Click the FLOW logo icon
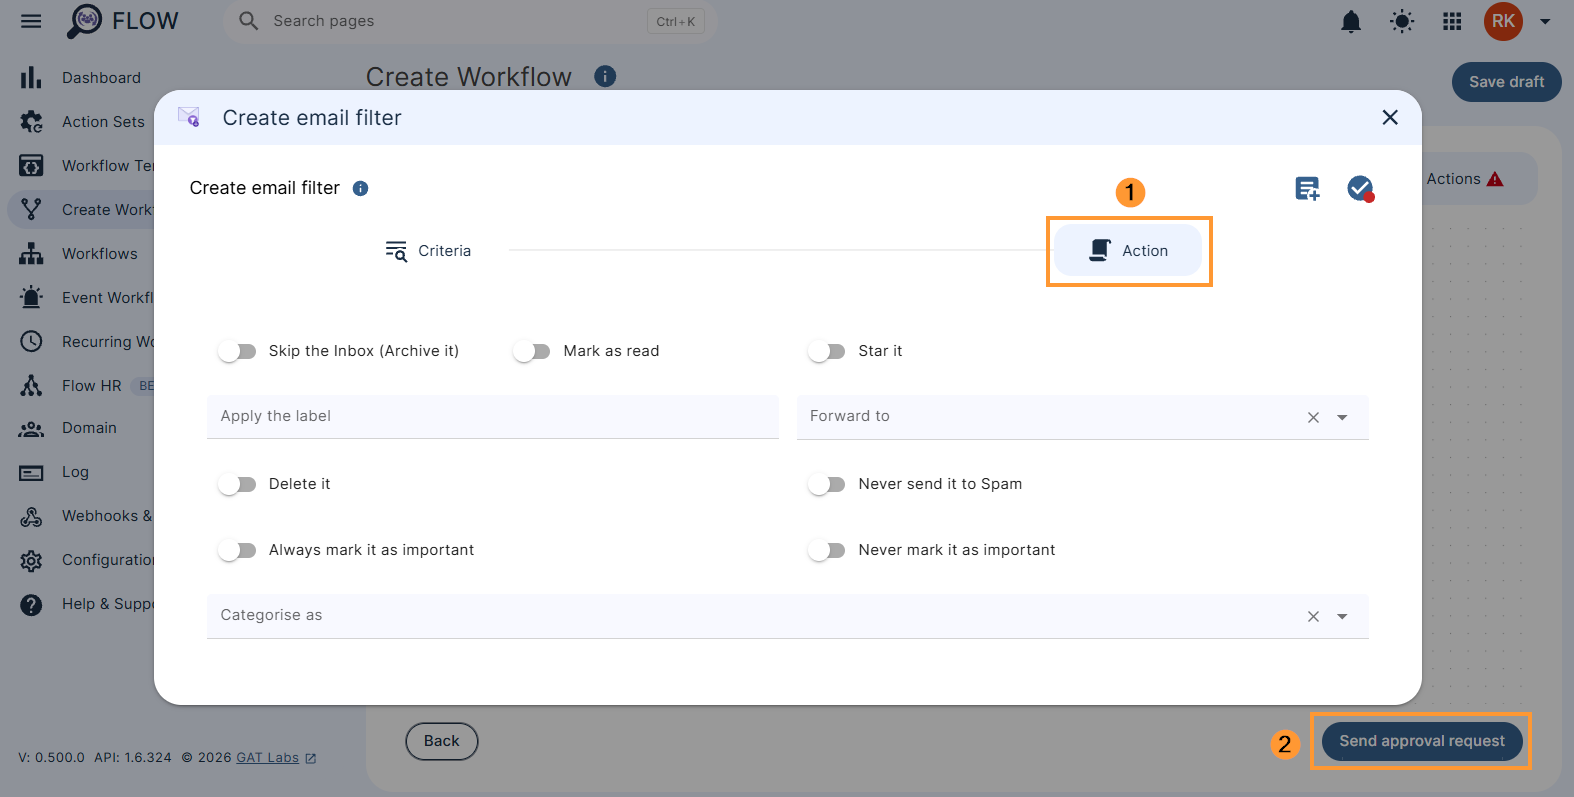Image resolution: width=1574 pixels, height=797 pixels. coord(84,21)
